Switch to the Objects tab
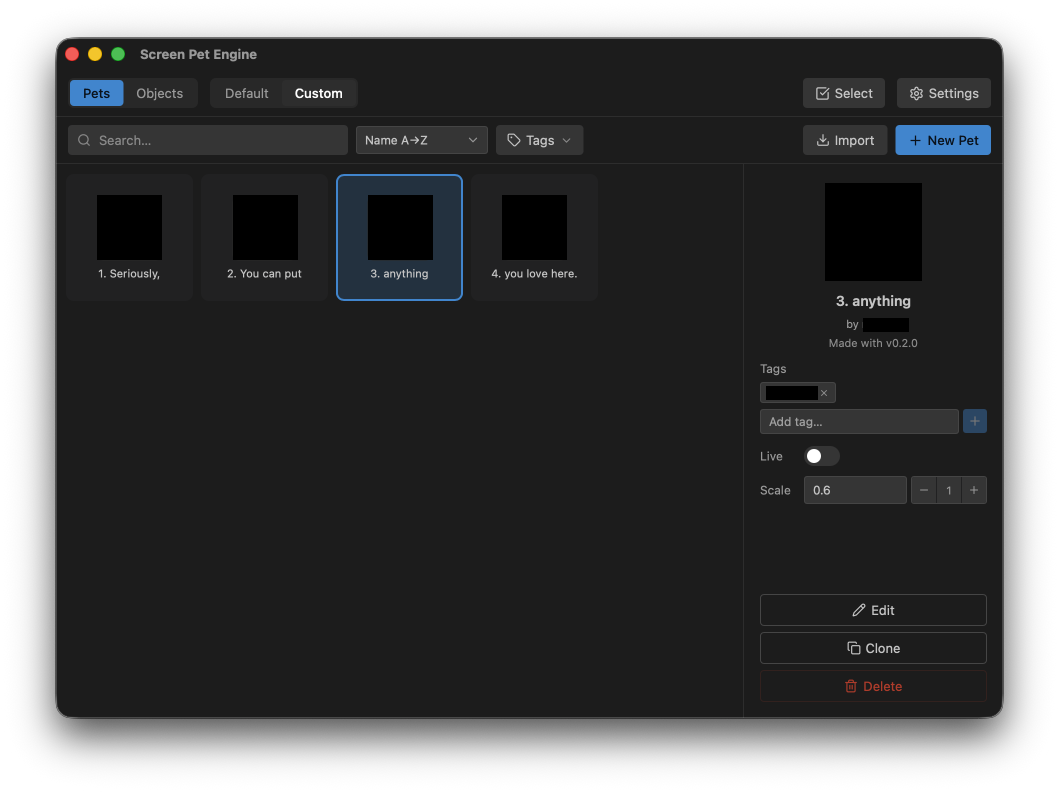Viewport: 1059px width, 792px height. pos(159,93)
